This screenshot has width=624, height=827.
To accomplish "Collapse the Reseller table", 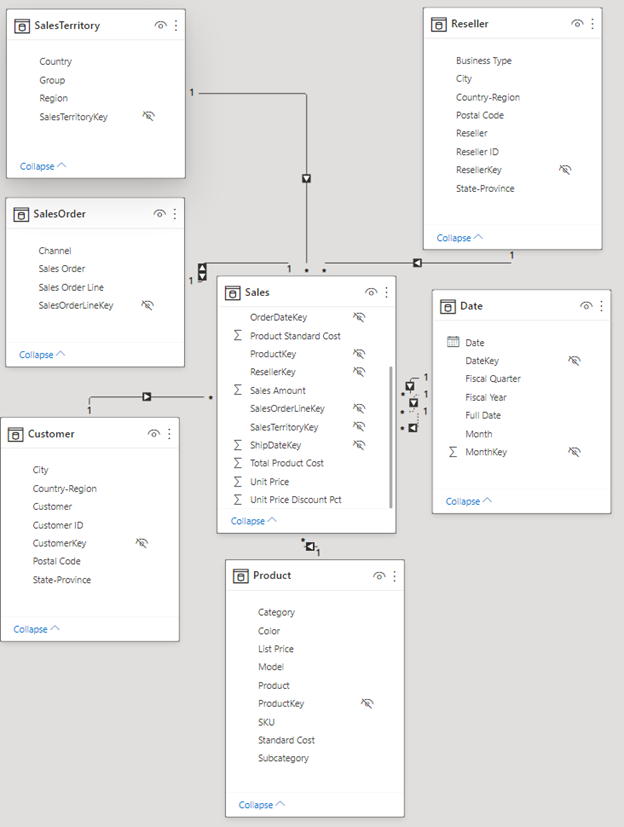I will click(x=459, y=238).
